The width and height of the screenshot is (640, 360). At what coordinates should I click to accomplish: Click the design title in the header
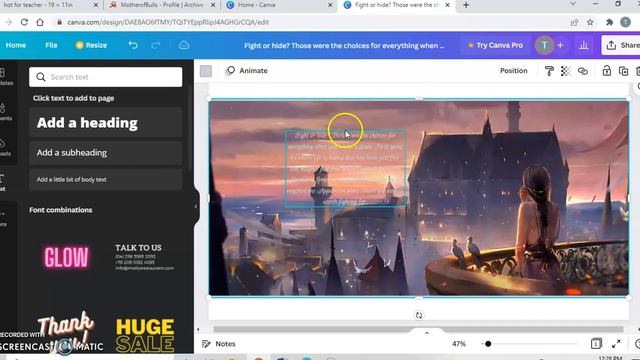(x=344, y=45)
